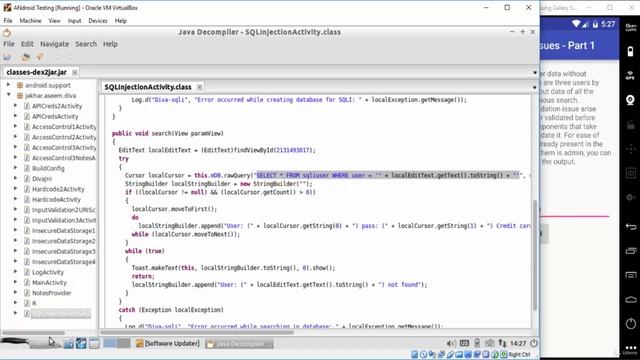Open VirtualBox Machine menu

[30, 21]
